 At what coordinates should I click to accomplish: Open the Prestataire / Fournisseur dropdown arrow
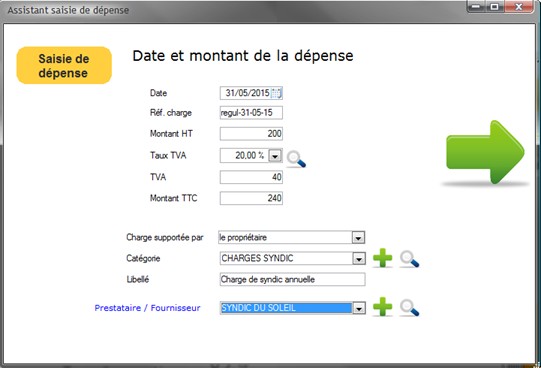pos(359,308)
